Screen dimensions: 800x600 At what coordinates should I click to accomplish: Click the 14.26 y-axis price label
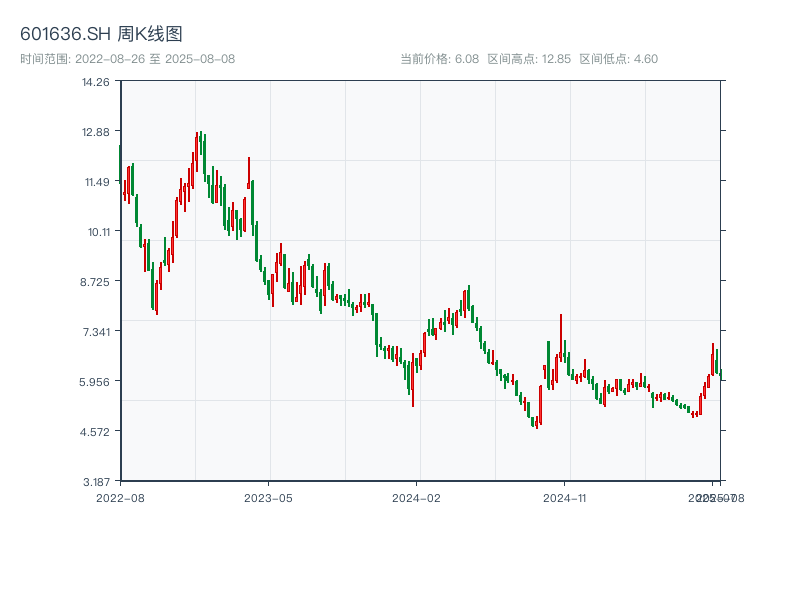(x=96, y=82)
